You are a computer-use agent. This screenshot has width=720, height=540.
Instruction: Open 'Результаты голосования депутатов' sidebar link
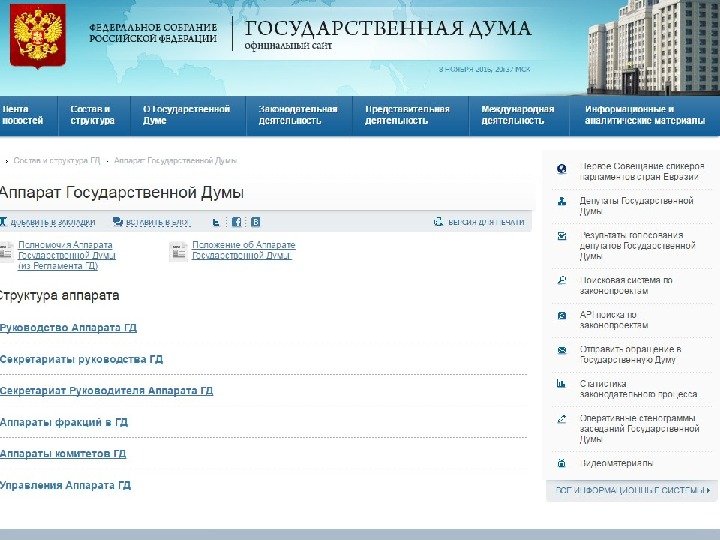point(637,246)
